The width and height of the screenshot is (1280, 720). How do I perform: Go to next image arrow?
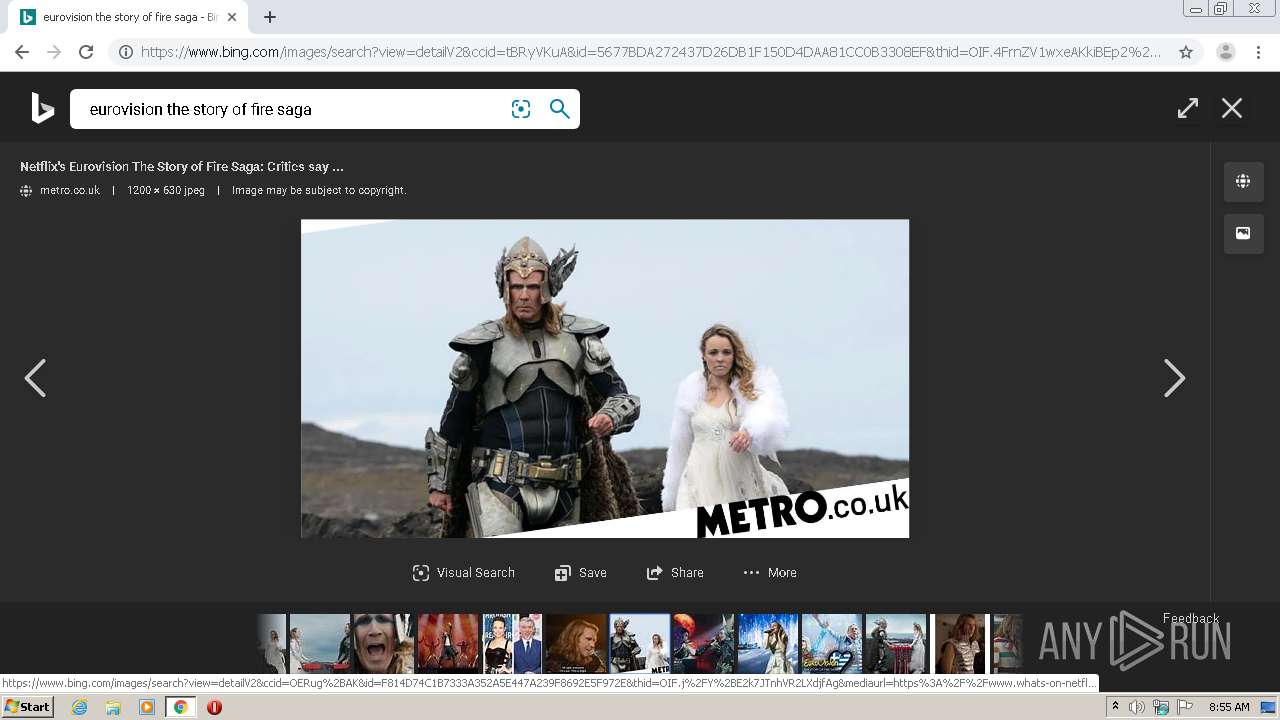1175,378
